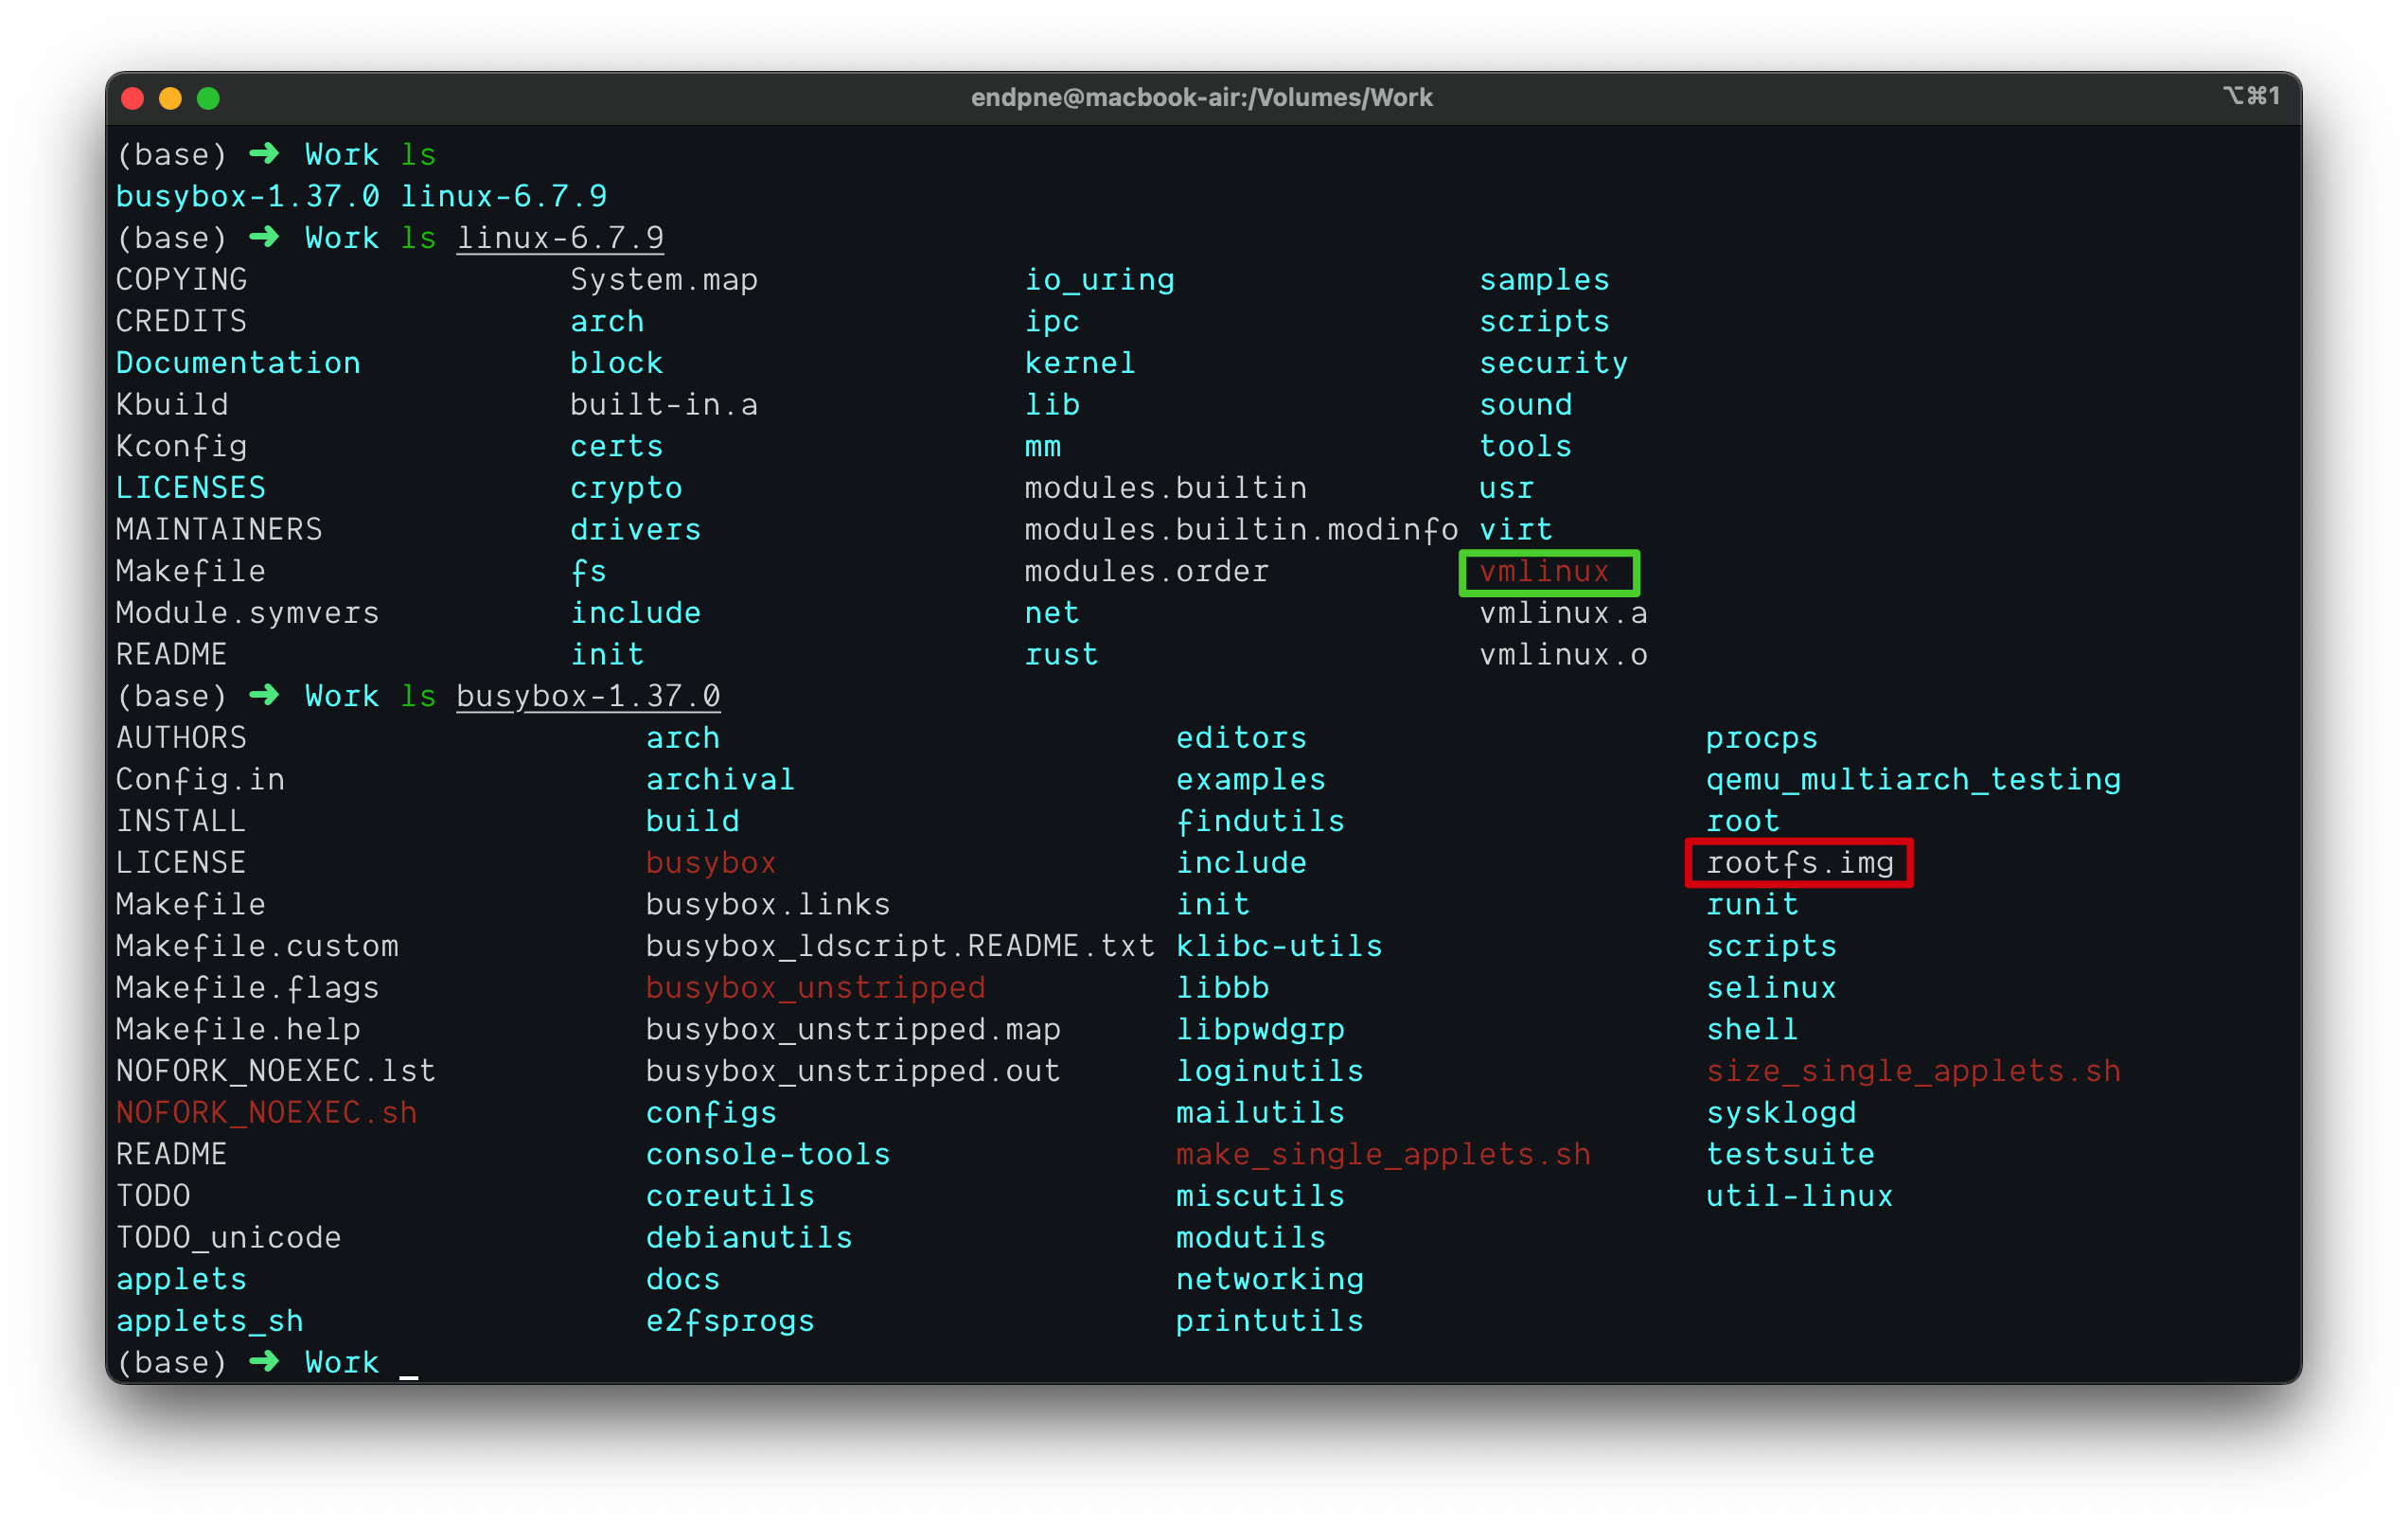Click the ⌥⌘1 shortcut indicator

pos(2250,96)
